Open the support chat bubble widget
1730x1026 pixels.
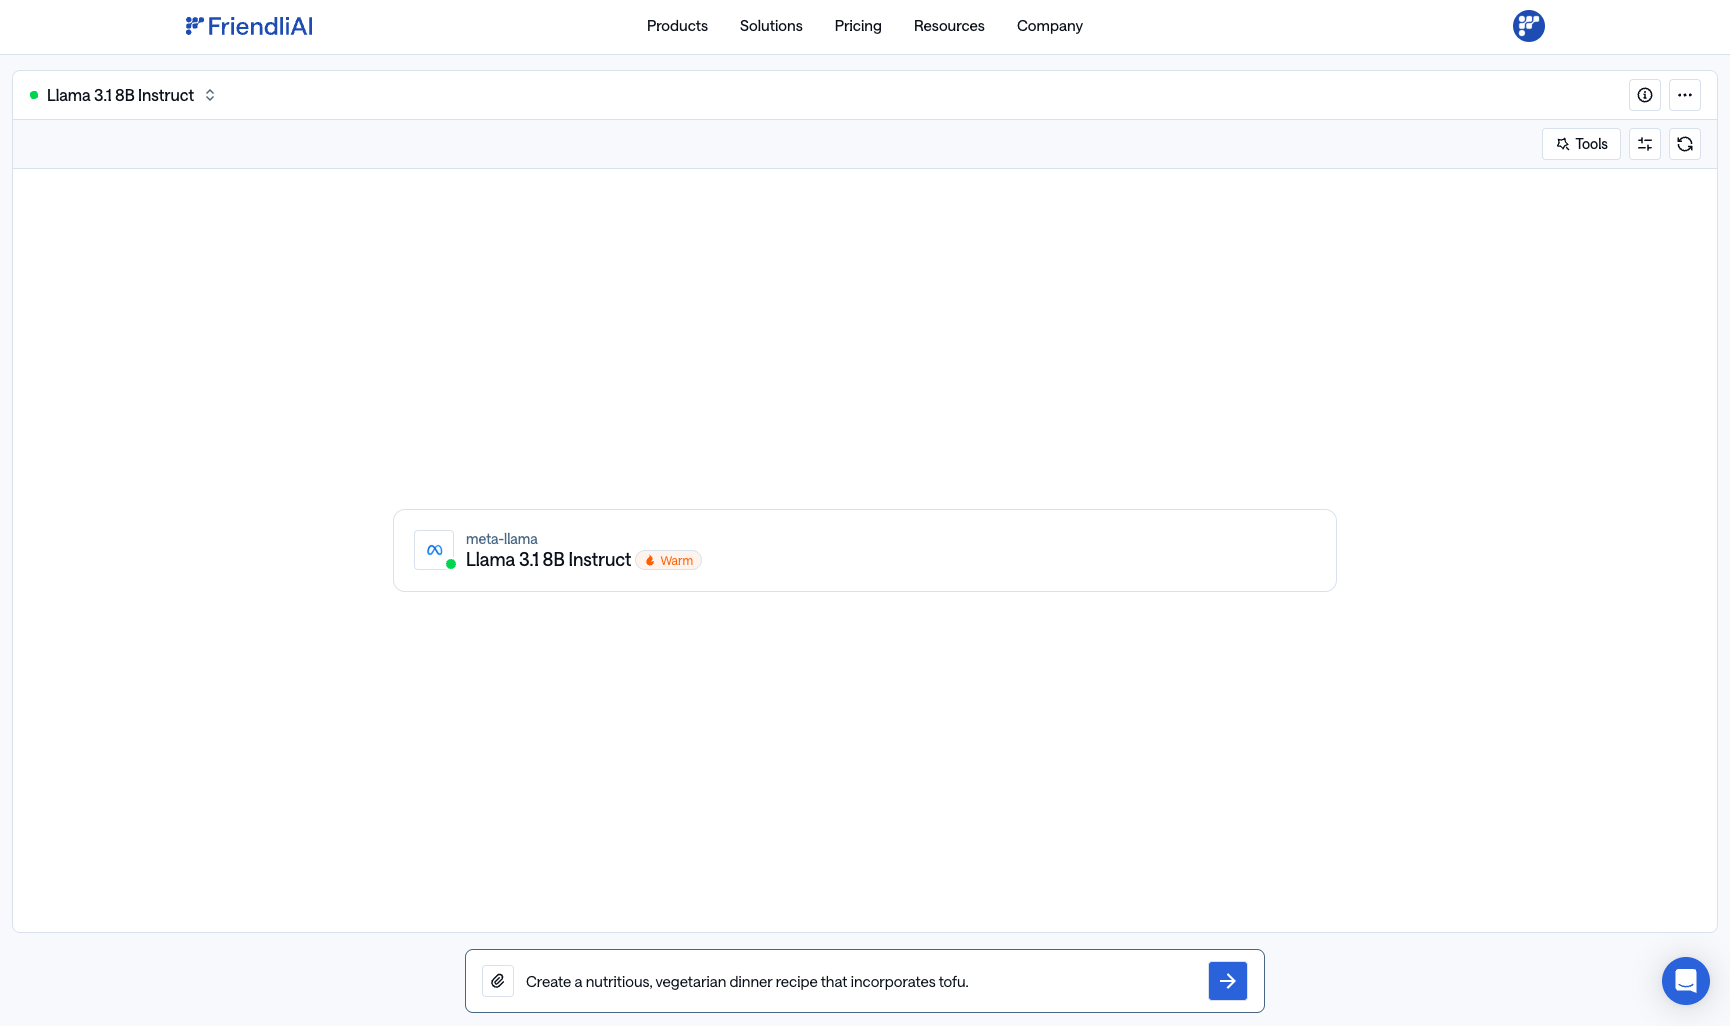(x=1686, y=981)
